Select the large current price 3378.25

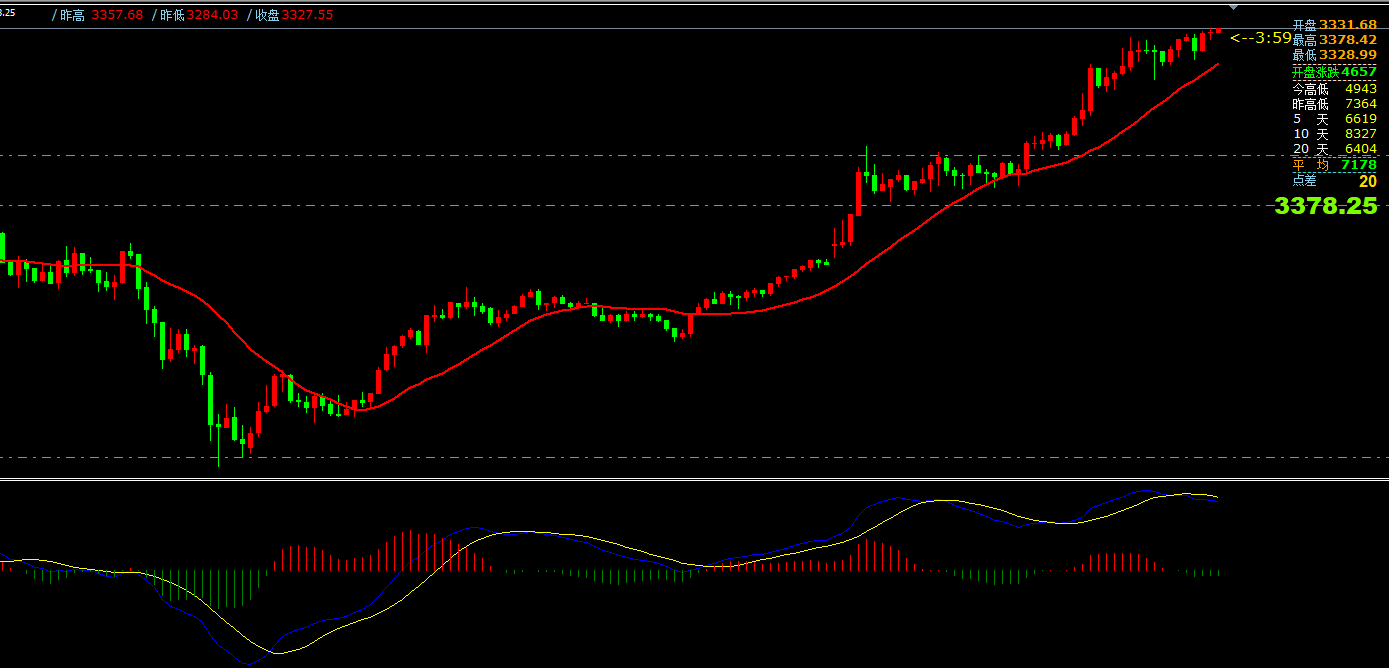1325,206
